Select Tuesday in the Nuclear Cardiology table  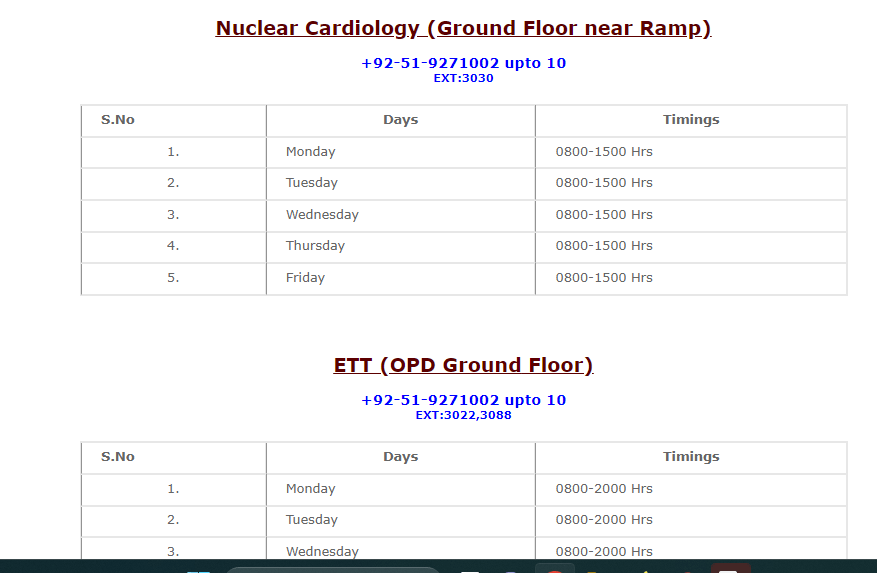click(x=312, y=183)
